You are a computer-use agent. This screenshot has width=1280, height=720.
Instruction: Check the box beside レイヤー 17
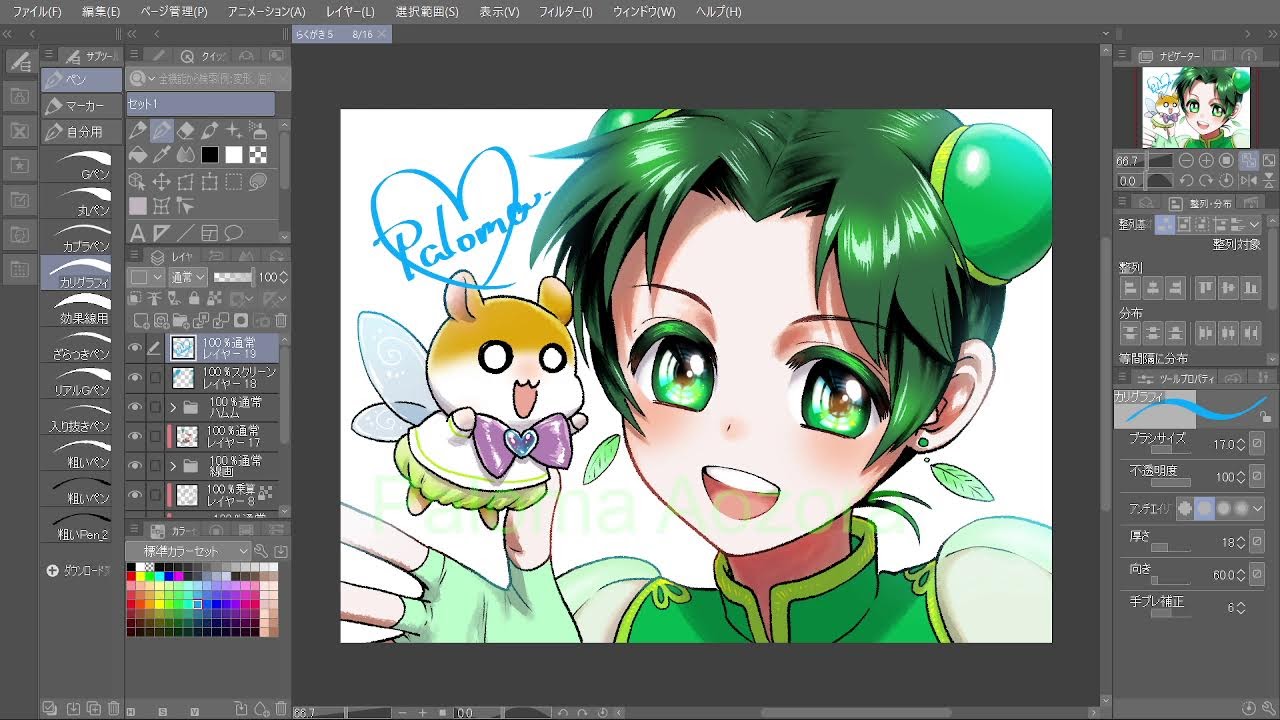(155, 437)
